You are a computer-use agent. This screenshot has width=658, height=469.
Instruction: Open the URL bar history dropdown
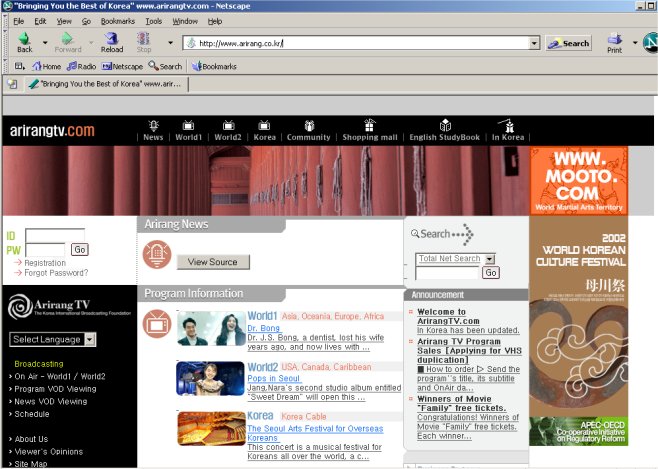click(x=534, y=43)
